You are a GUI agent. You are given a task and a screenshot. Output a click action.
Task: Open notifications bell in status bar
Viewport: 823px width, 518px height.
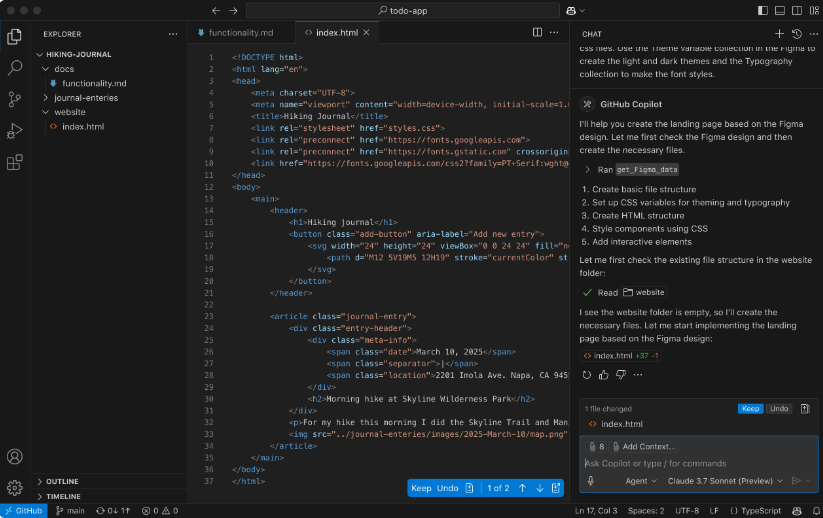(x=816, y=511)
